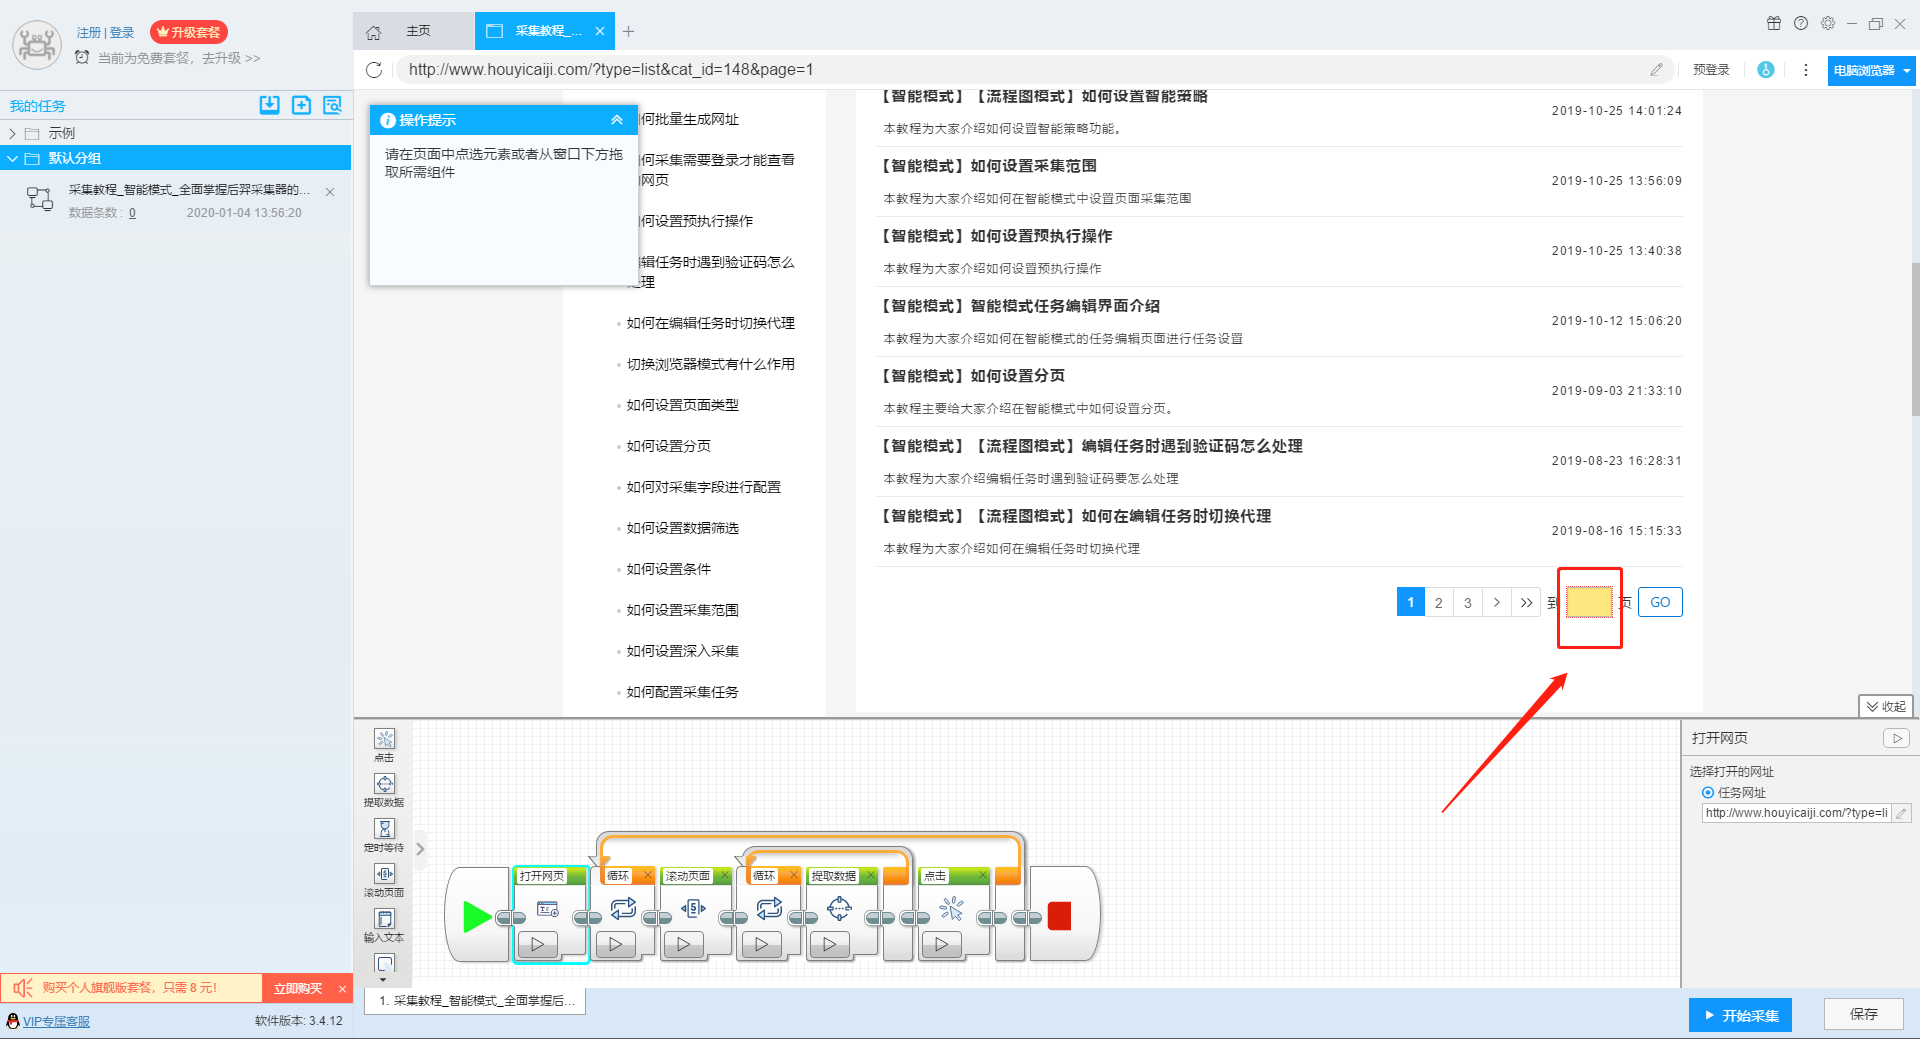Remove the 采集教程 task with its X

[330, 191]
